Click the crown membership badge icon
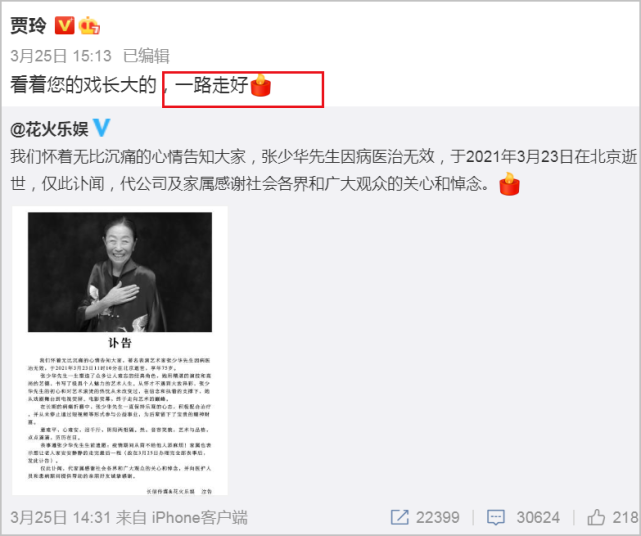The width and height of the screenshot is (641, 536). tap(89, 25)
